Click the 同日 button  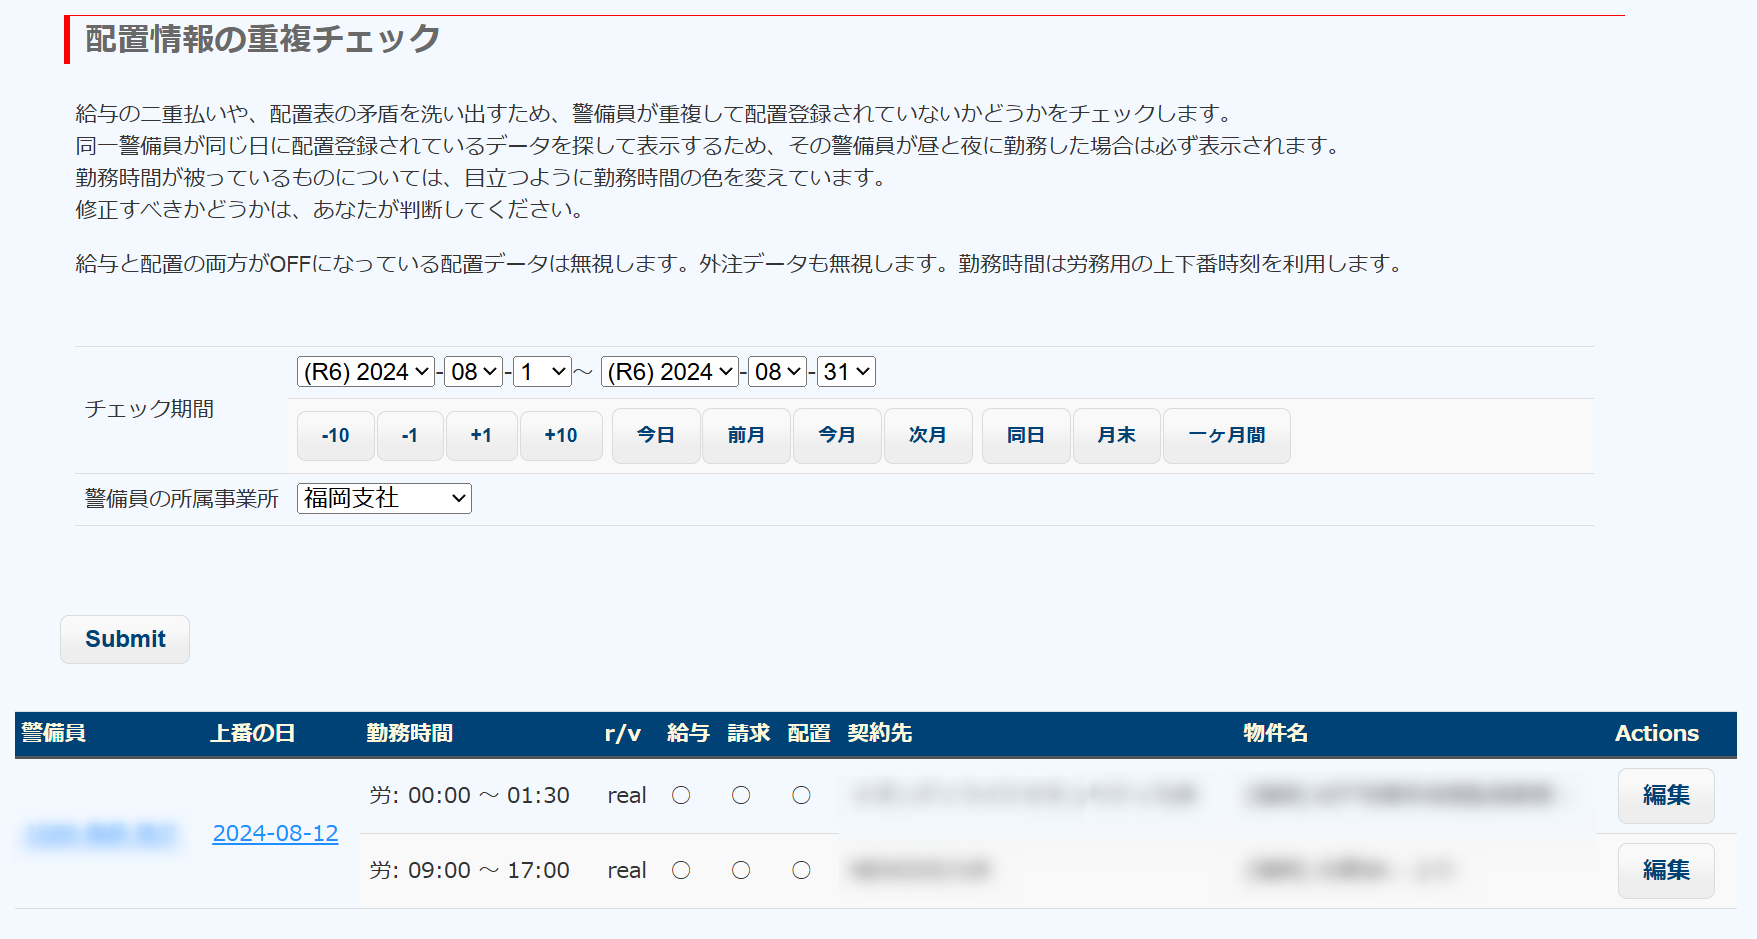(x=1025, y=436)
